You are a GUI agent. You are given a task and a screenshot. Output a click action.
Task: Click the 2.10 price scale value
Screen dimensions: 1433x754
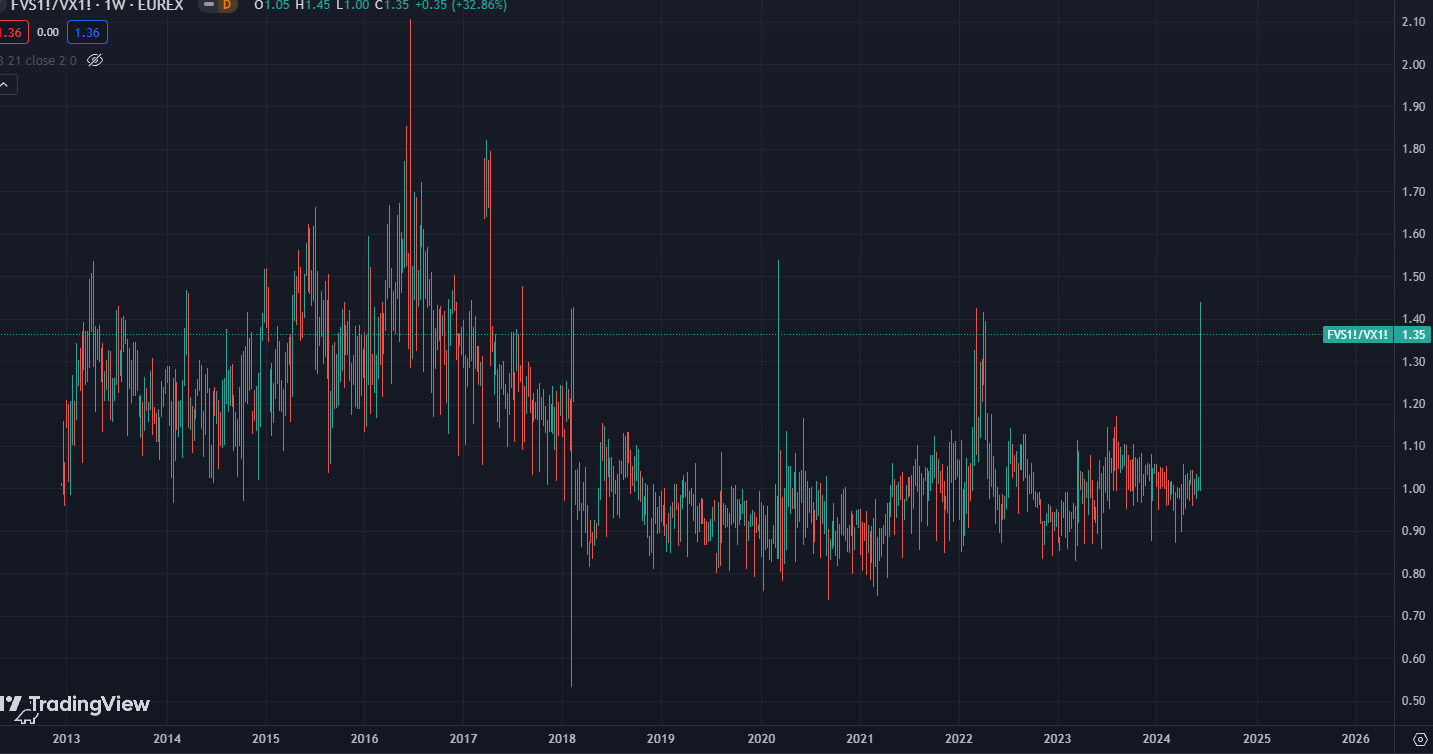(x=1413, y=22)
